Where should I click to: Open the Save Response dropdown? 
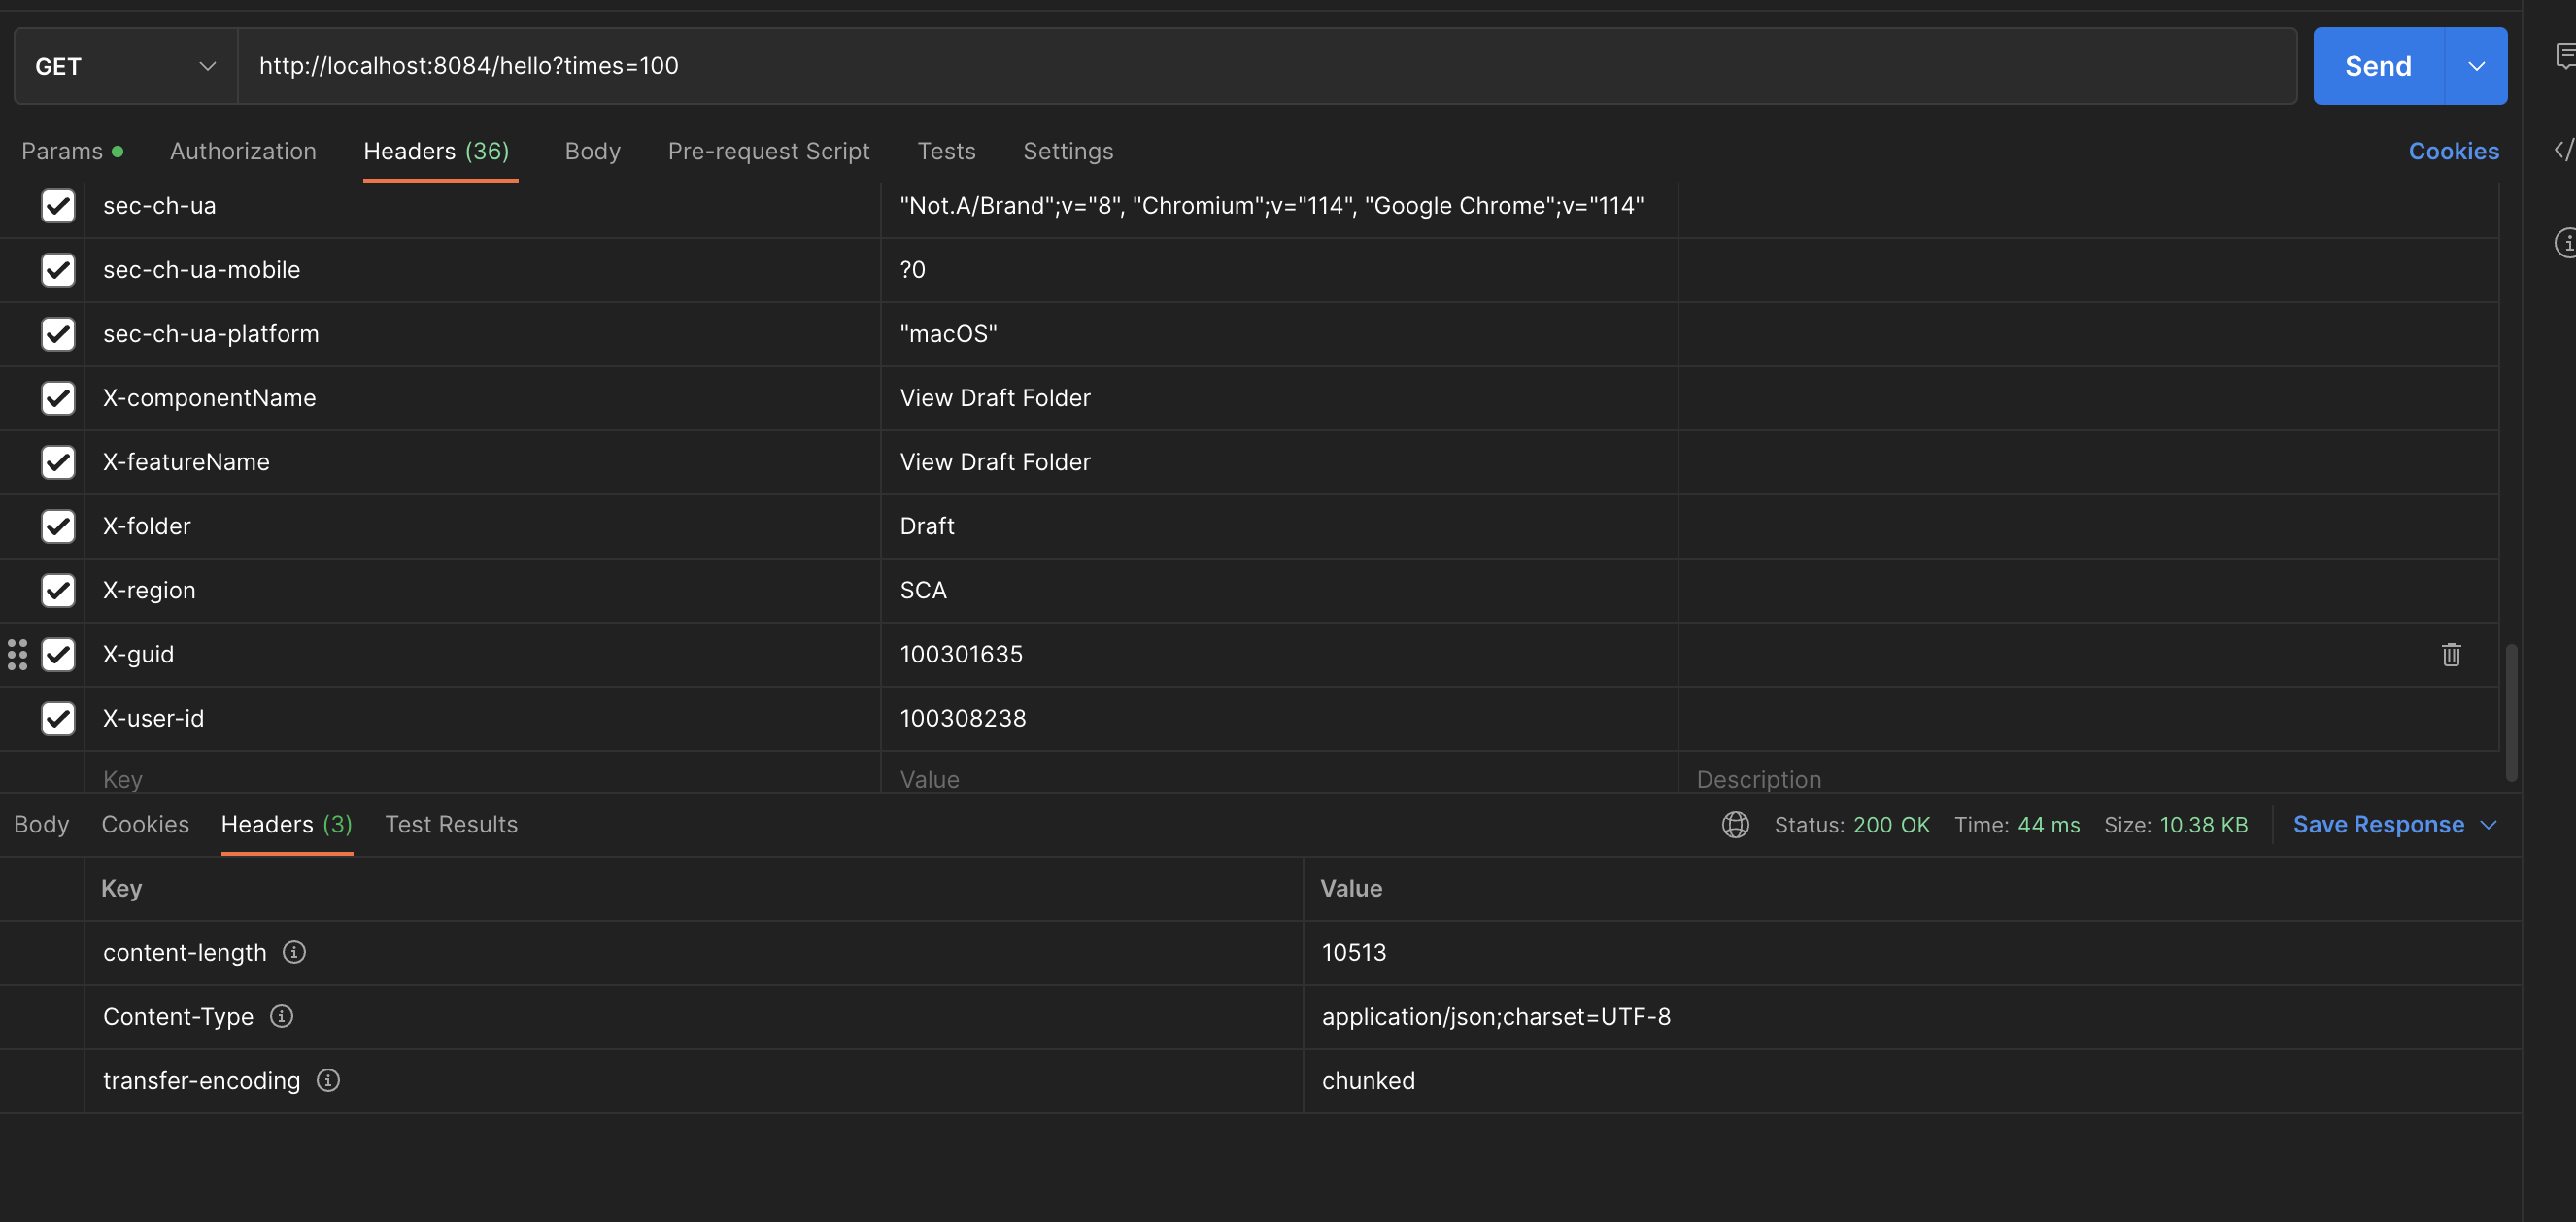coord(2489,825)
